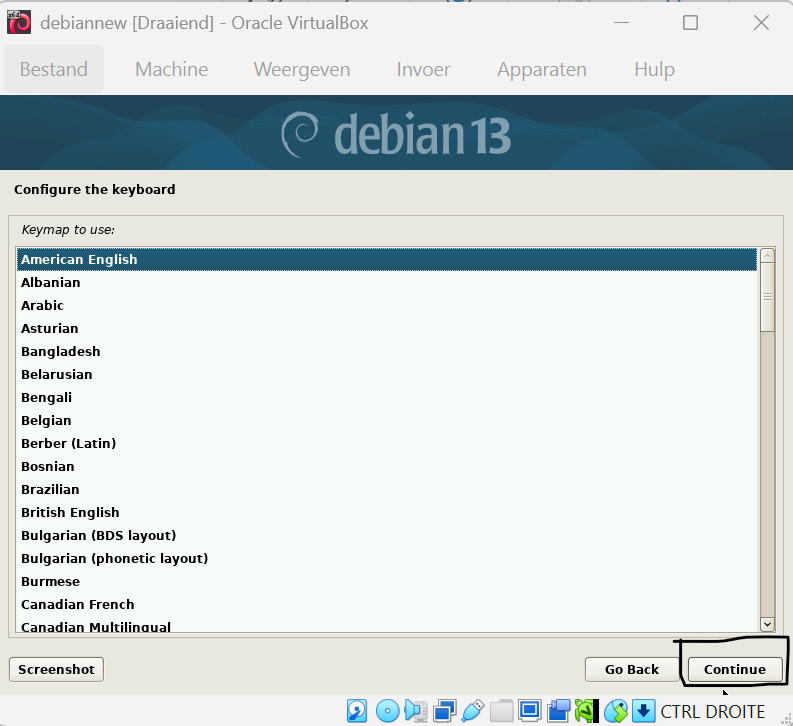Screen dimensions: 793x726
Task: Click the recording status icon
Action: pyautogui.click(x=558, y=711)
